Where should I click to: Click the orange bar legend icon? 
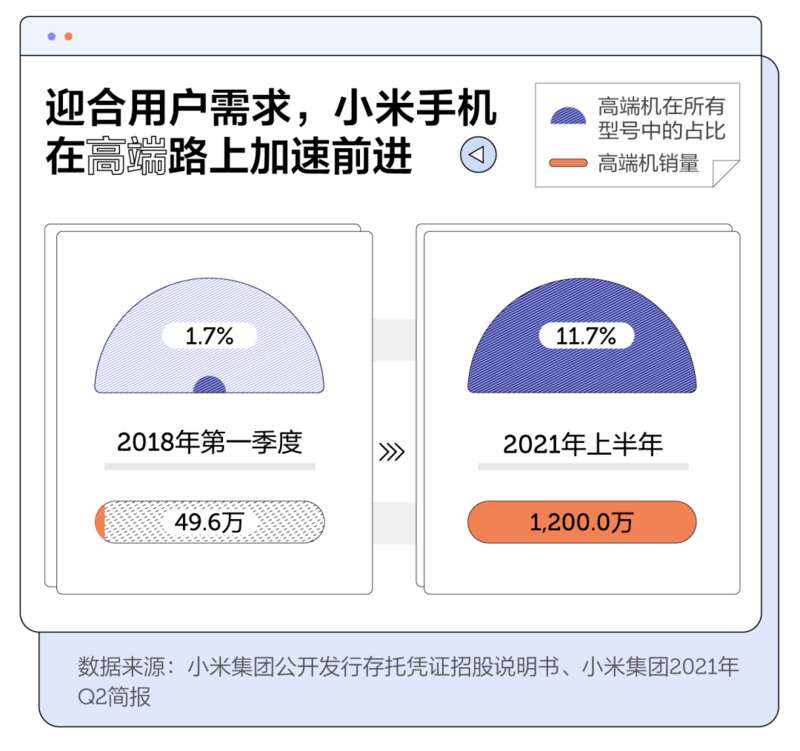click(x=568, y=163)
